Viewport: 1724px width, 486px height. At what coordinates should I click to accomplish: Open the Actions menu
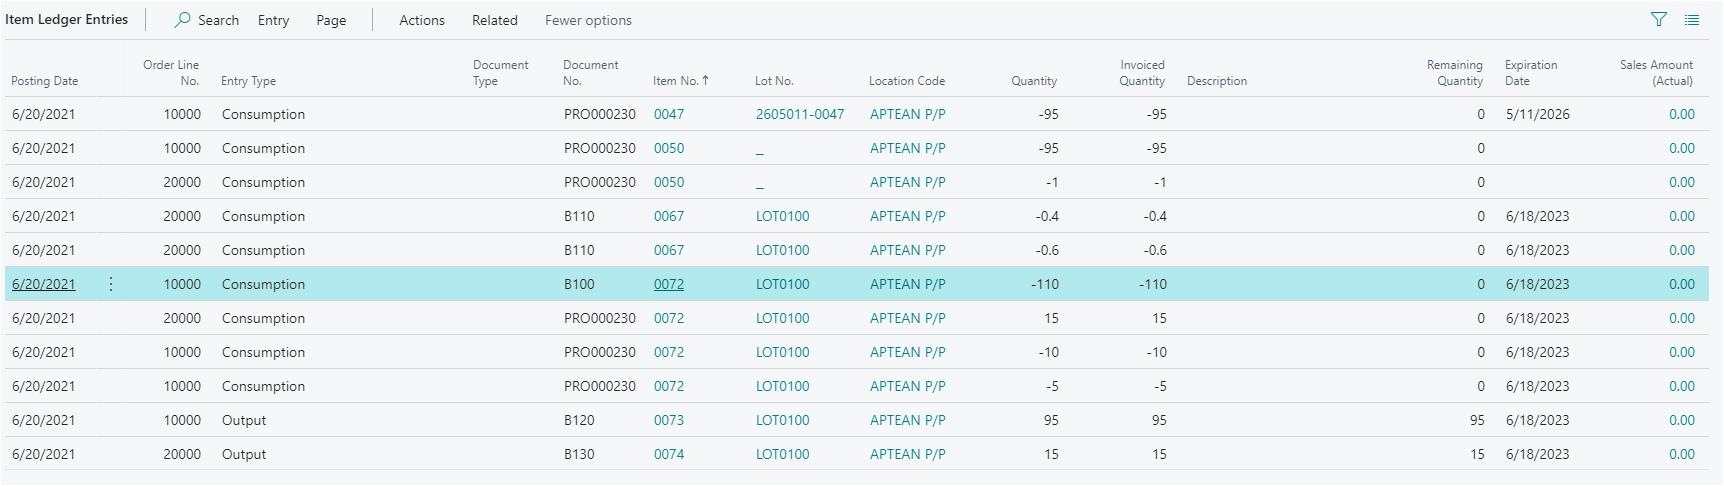tap(422, 20)
